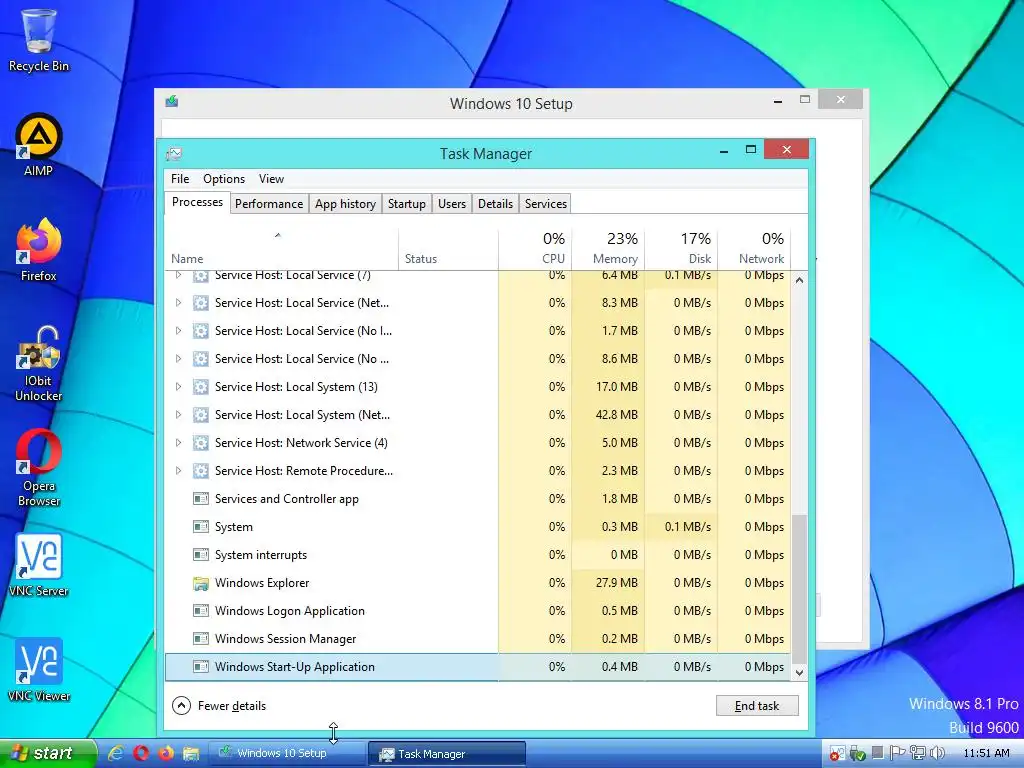The image size is (1024, 768).
Task: Switch to the Performance tab
Action: coord(269,204)
